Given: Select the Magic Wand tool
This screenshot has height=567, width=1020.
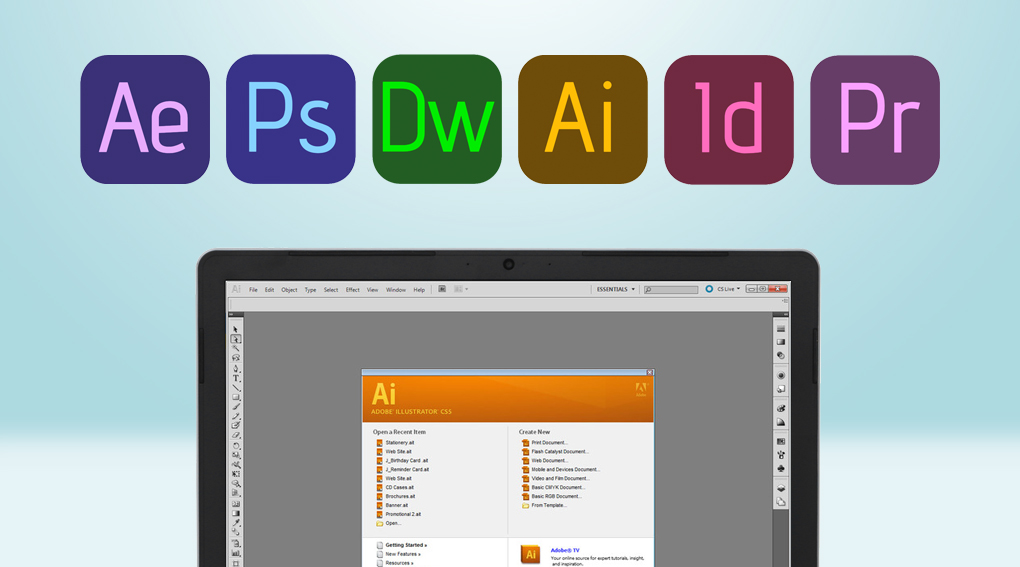Looking at the screenshot, I should point(235,348).
